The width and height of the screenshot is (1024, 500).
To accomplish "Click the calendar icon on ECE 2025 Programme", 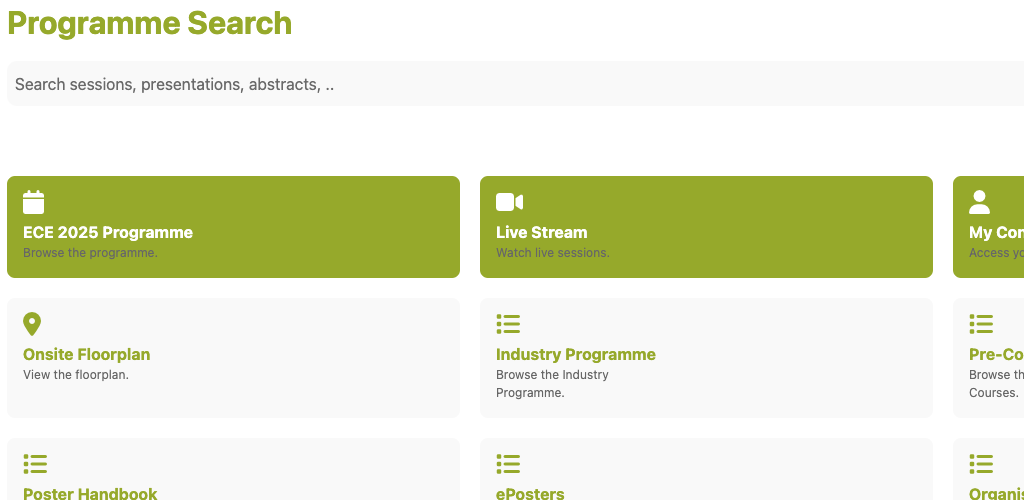I will [34, 202].
